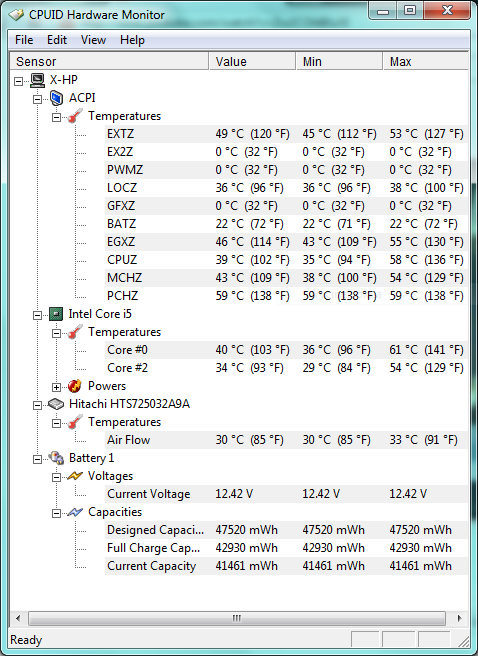Select the EX2Z sensor row

pyautogui.click(x=286, y=152)
